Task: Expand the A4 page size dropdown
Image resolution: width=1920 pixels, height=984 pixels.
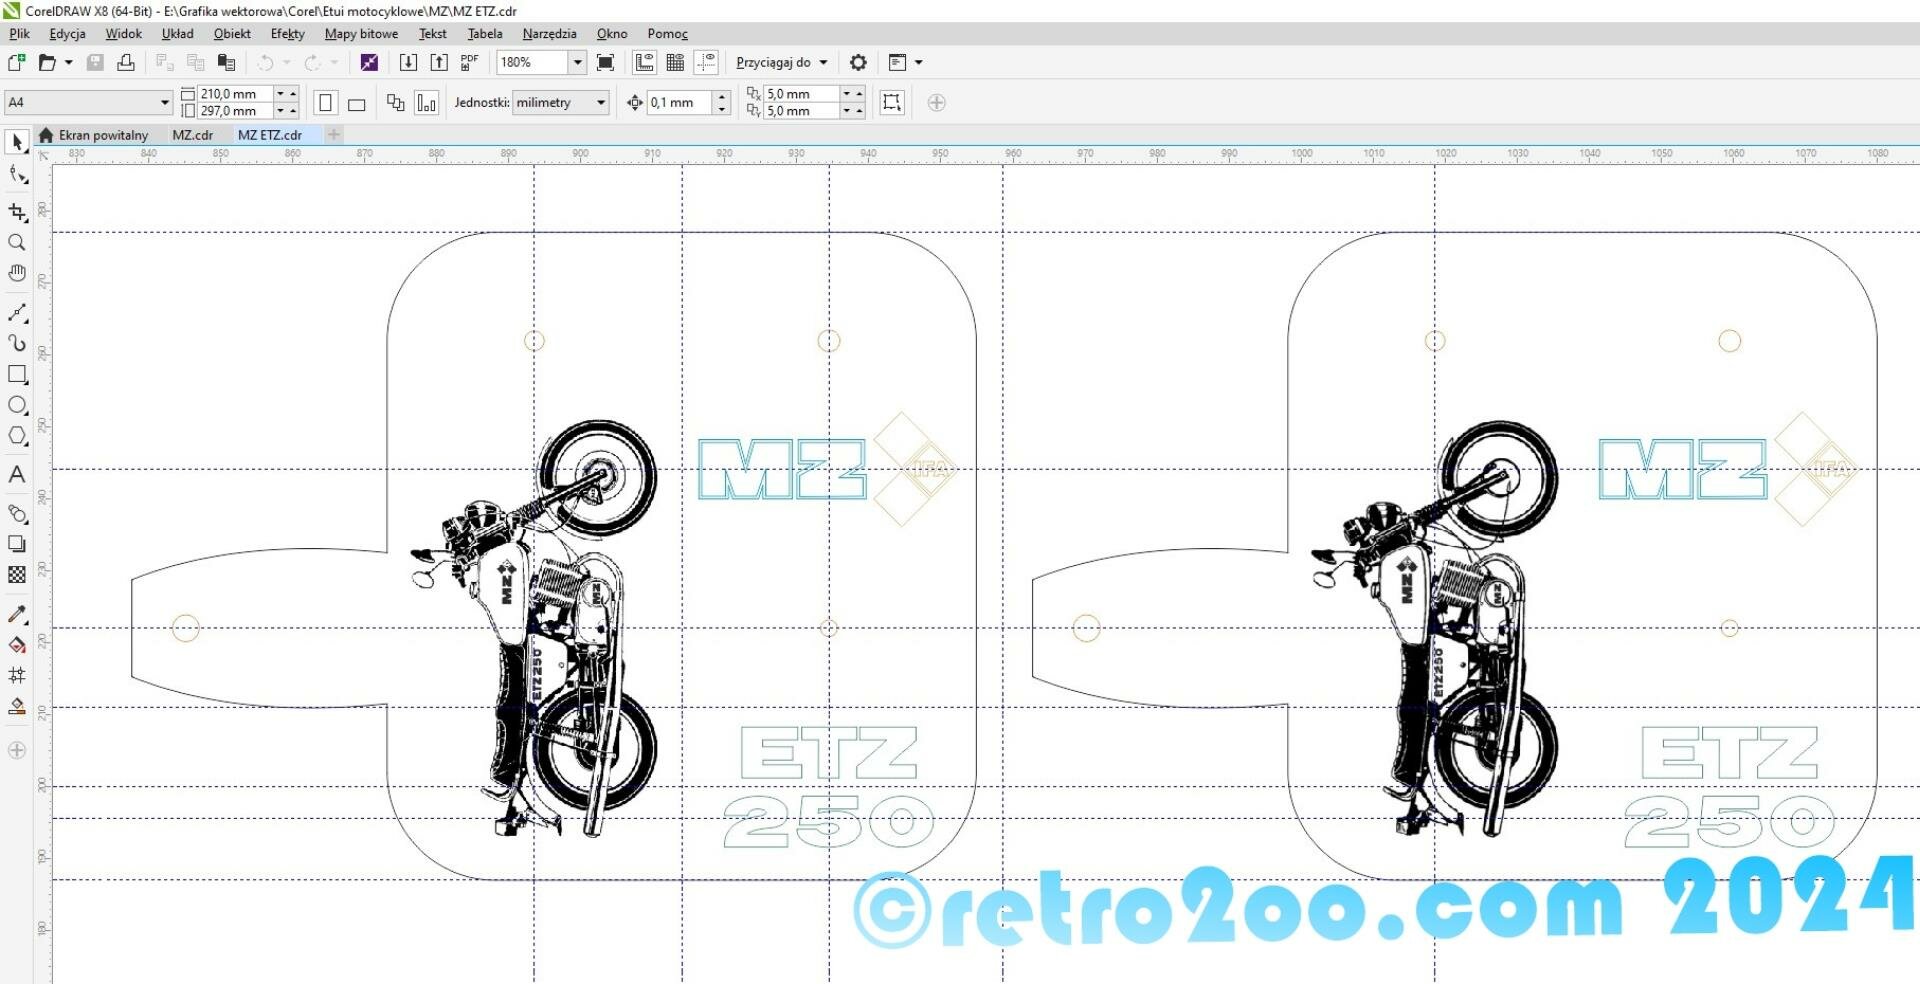Action: [165, 102]
